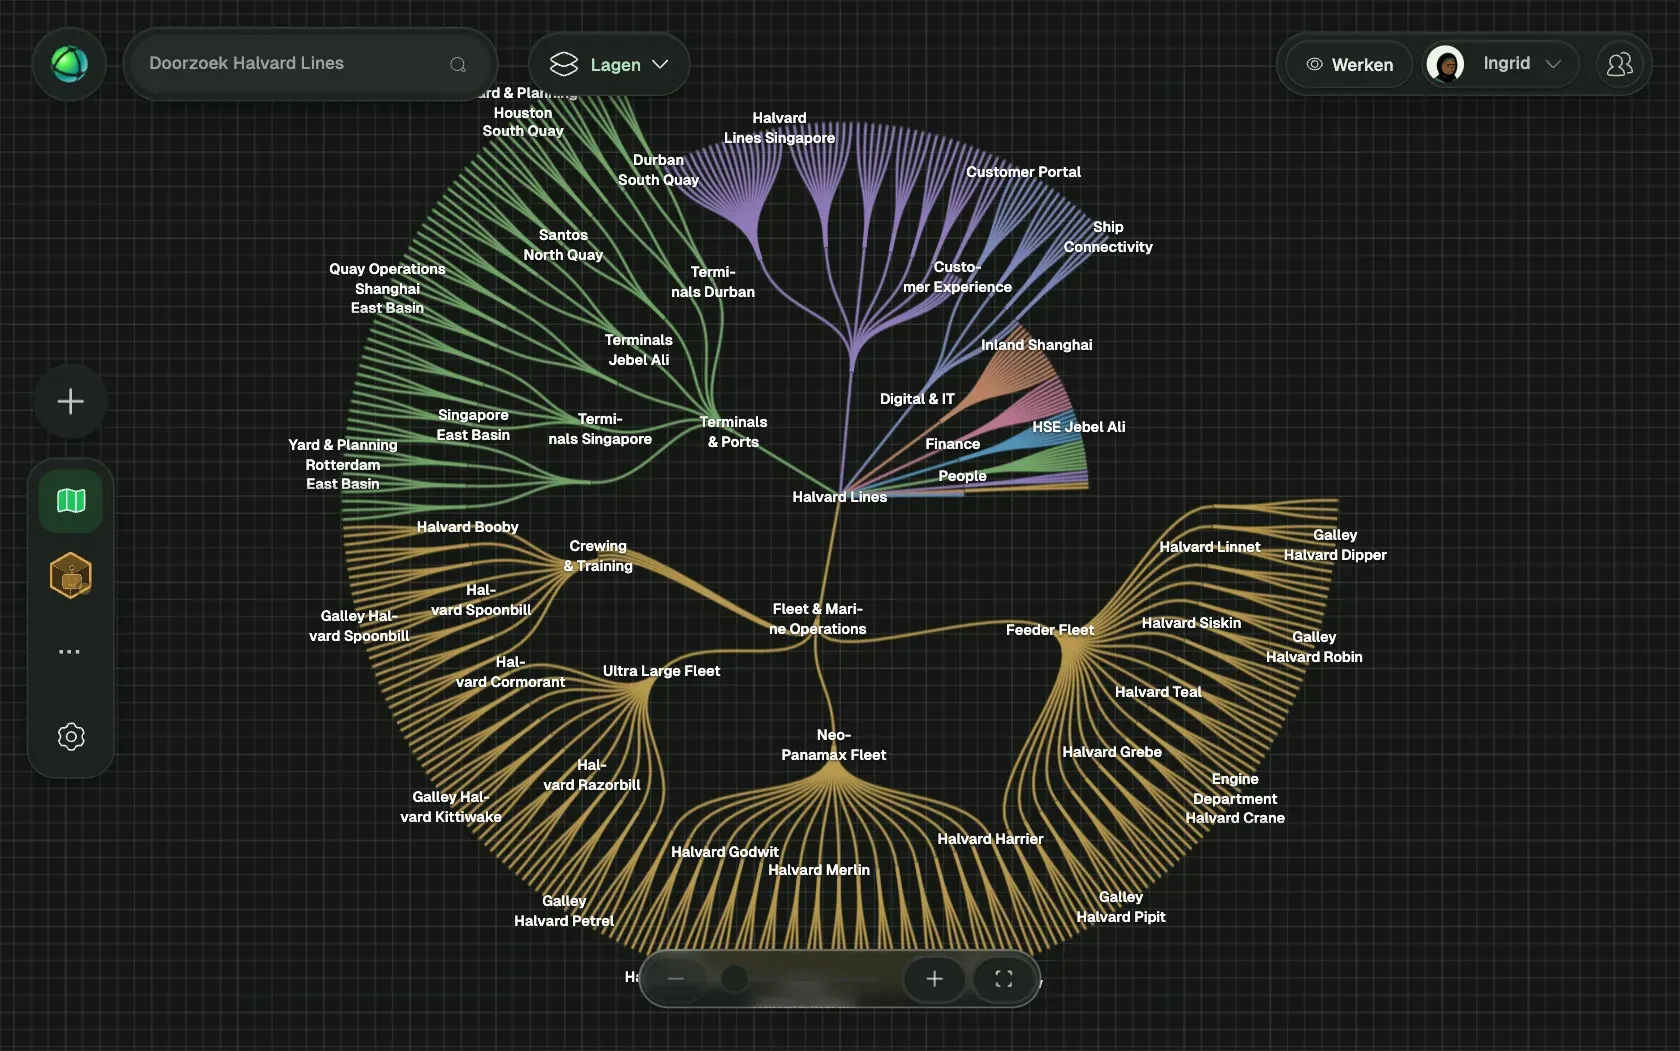Select the Halvard Siskin node
Image resolution: width=1680 pixels, height=1051 pixels.
[x=1191, y=623]
